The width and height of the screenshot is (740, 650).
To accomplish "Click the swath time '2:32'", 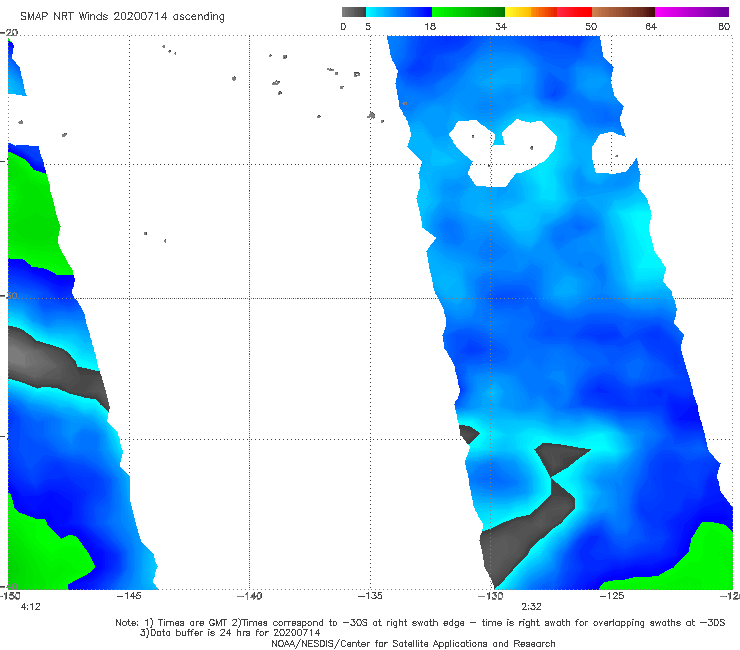I will pyautogui.click(x=531, y=607).
